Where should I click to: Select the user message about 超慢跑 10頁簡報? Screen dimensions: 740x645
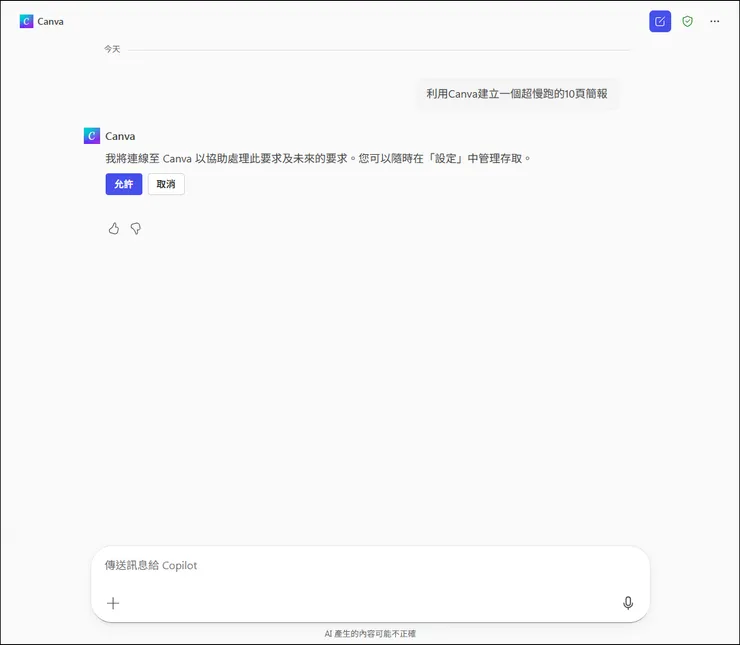point(517,93)
